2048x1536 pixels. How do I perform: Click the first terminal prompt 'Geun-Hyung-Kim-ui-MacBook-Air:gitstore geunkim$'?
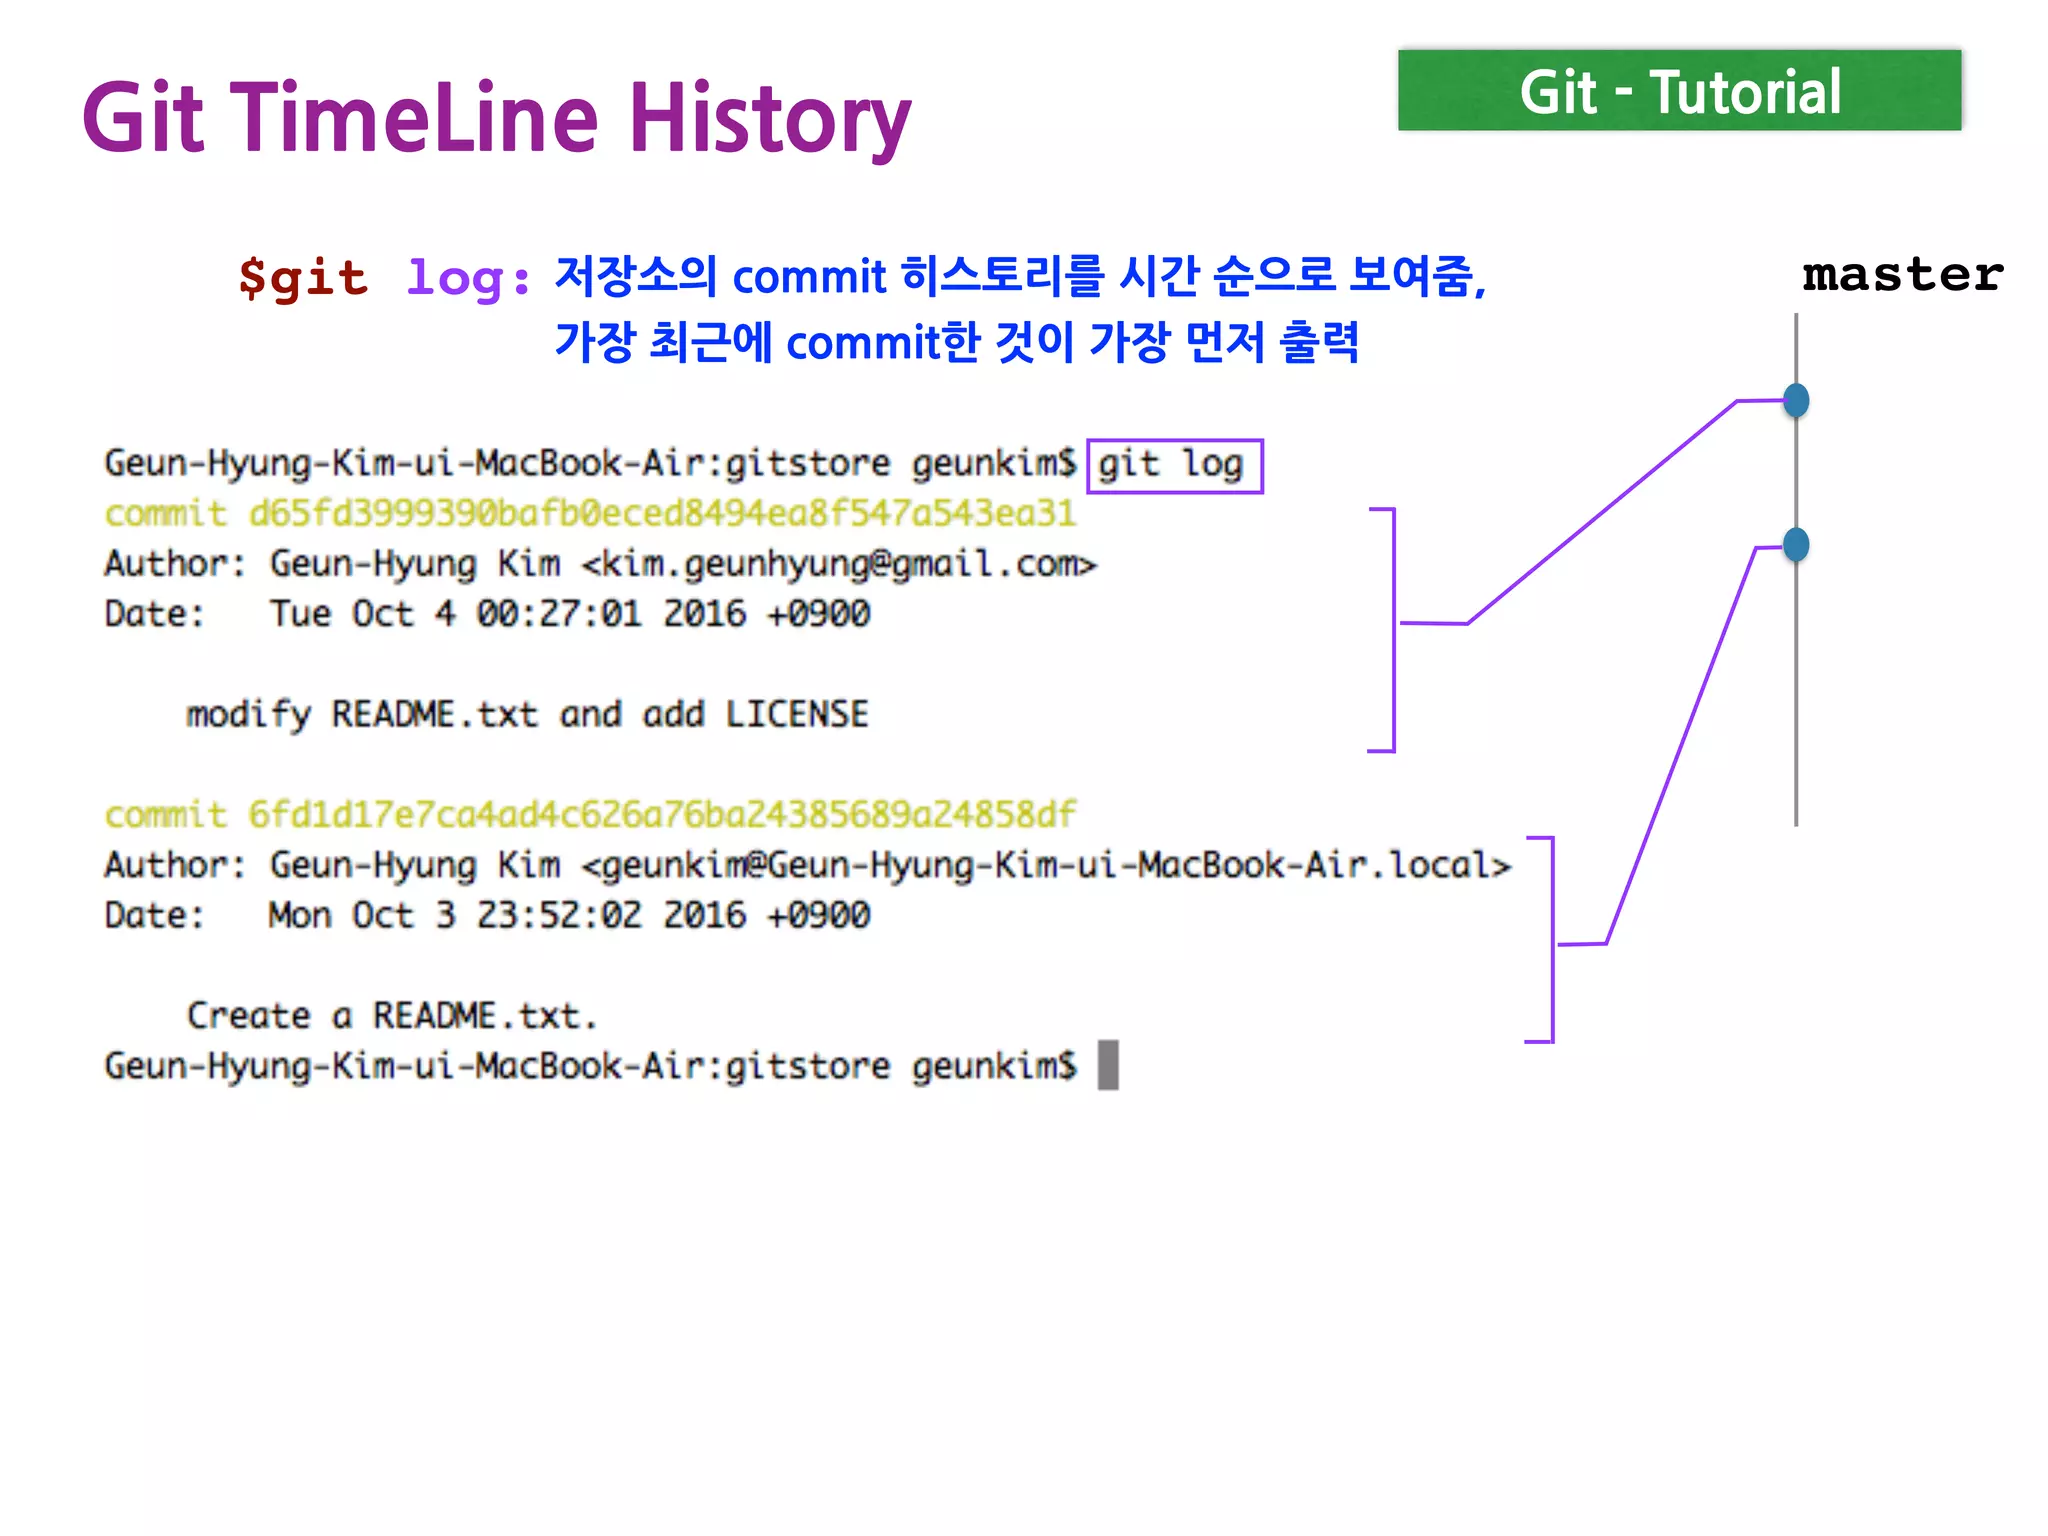[590, 464]
